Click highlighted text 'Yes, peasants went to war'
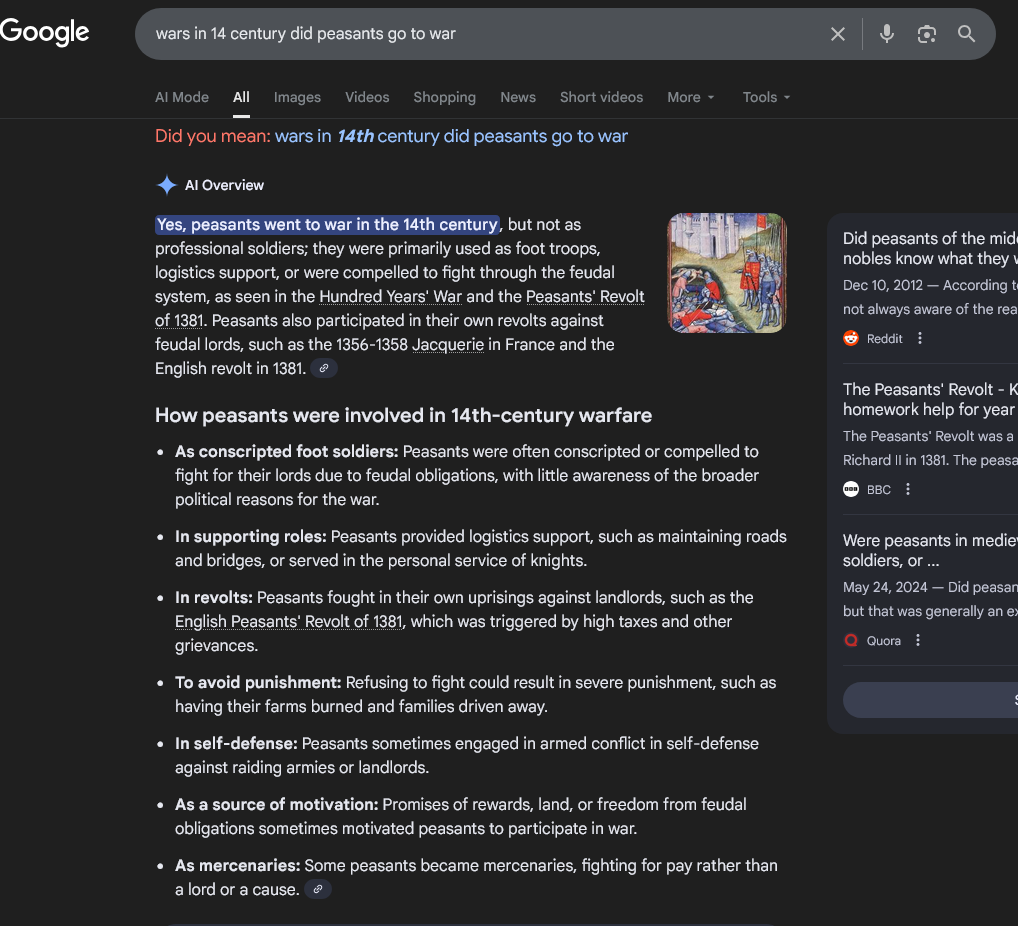Screen dimensions: 1018x926 click(327, 225)
